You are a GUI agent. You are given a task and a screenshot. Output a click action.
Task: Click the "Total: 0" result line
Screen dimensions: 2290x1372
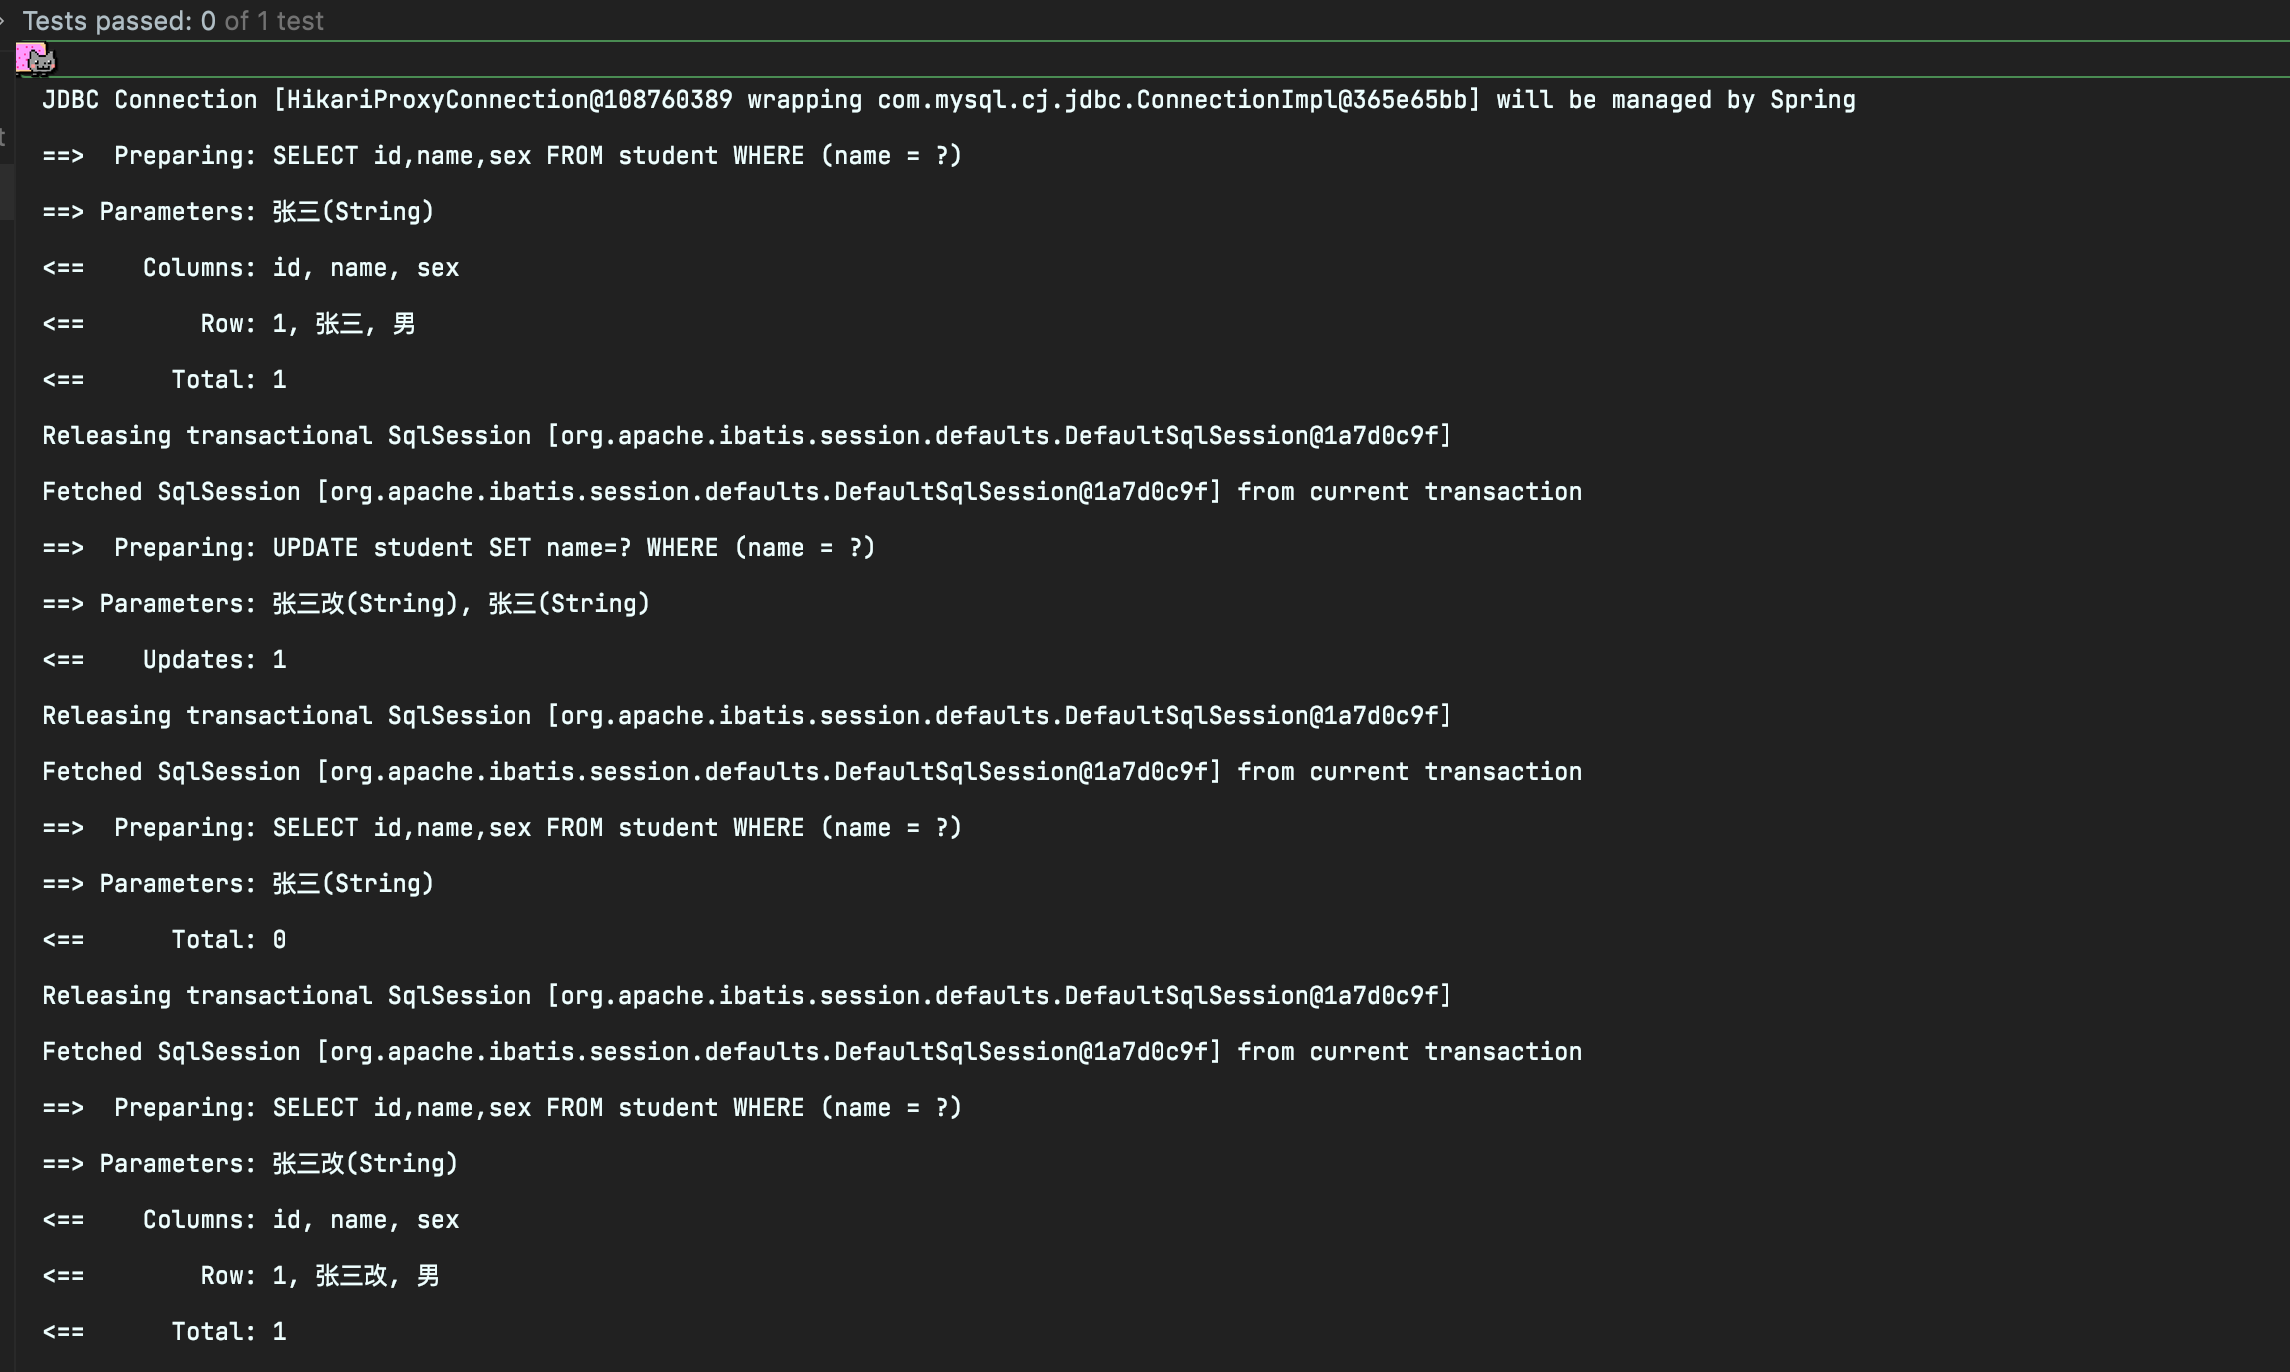(x=228, y=940)
